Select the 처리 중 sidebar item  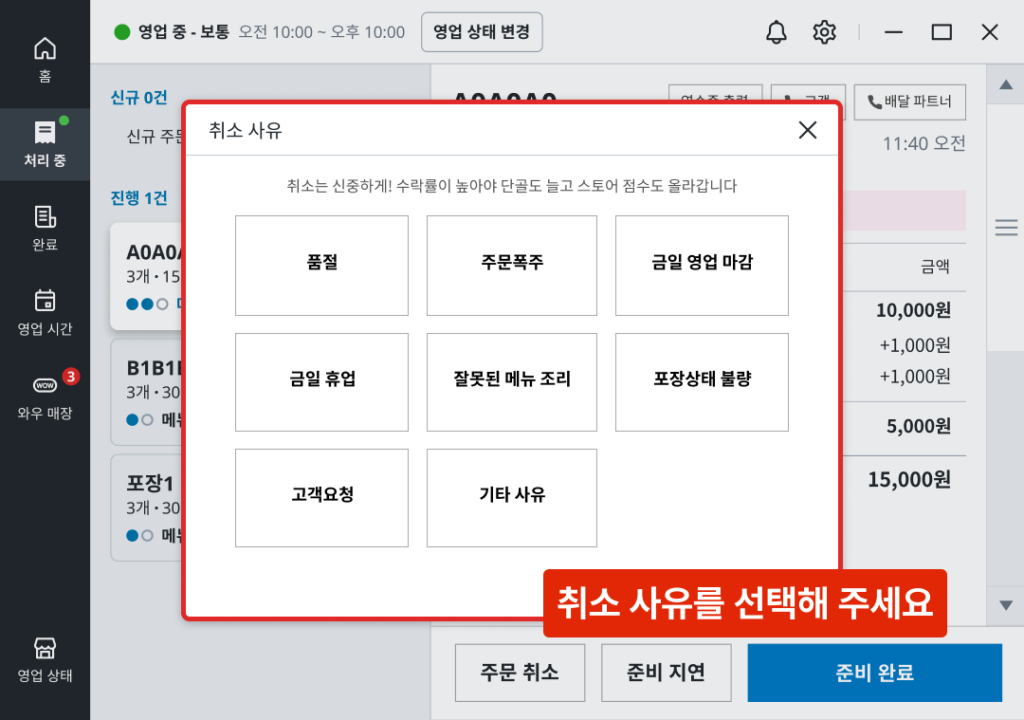(44, 144)
